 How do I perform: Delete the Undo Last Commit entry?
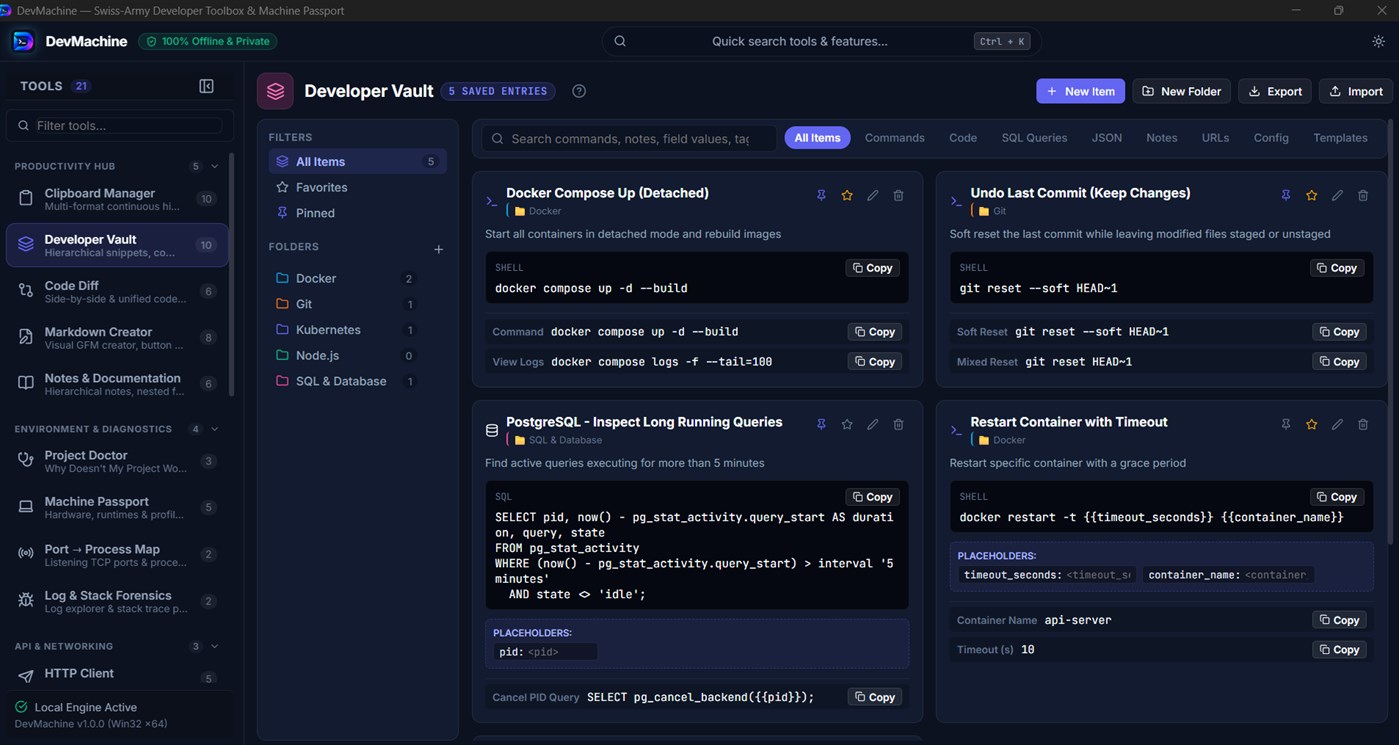coord(1363,196)
